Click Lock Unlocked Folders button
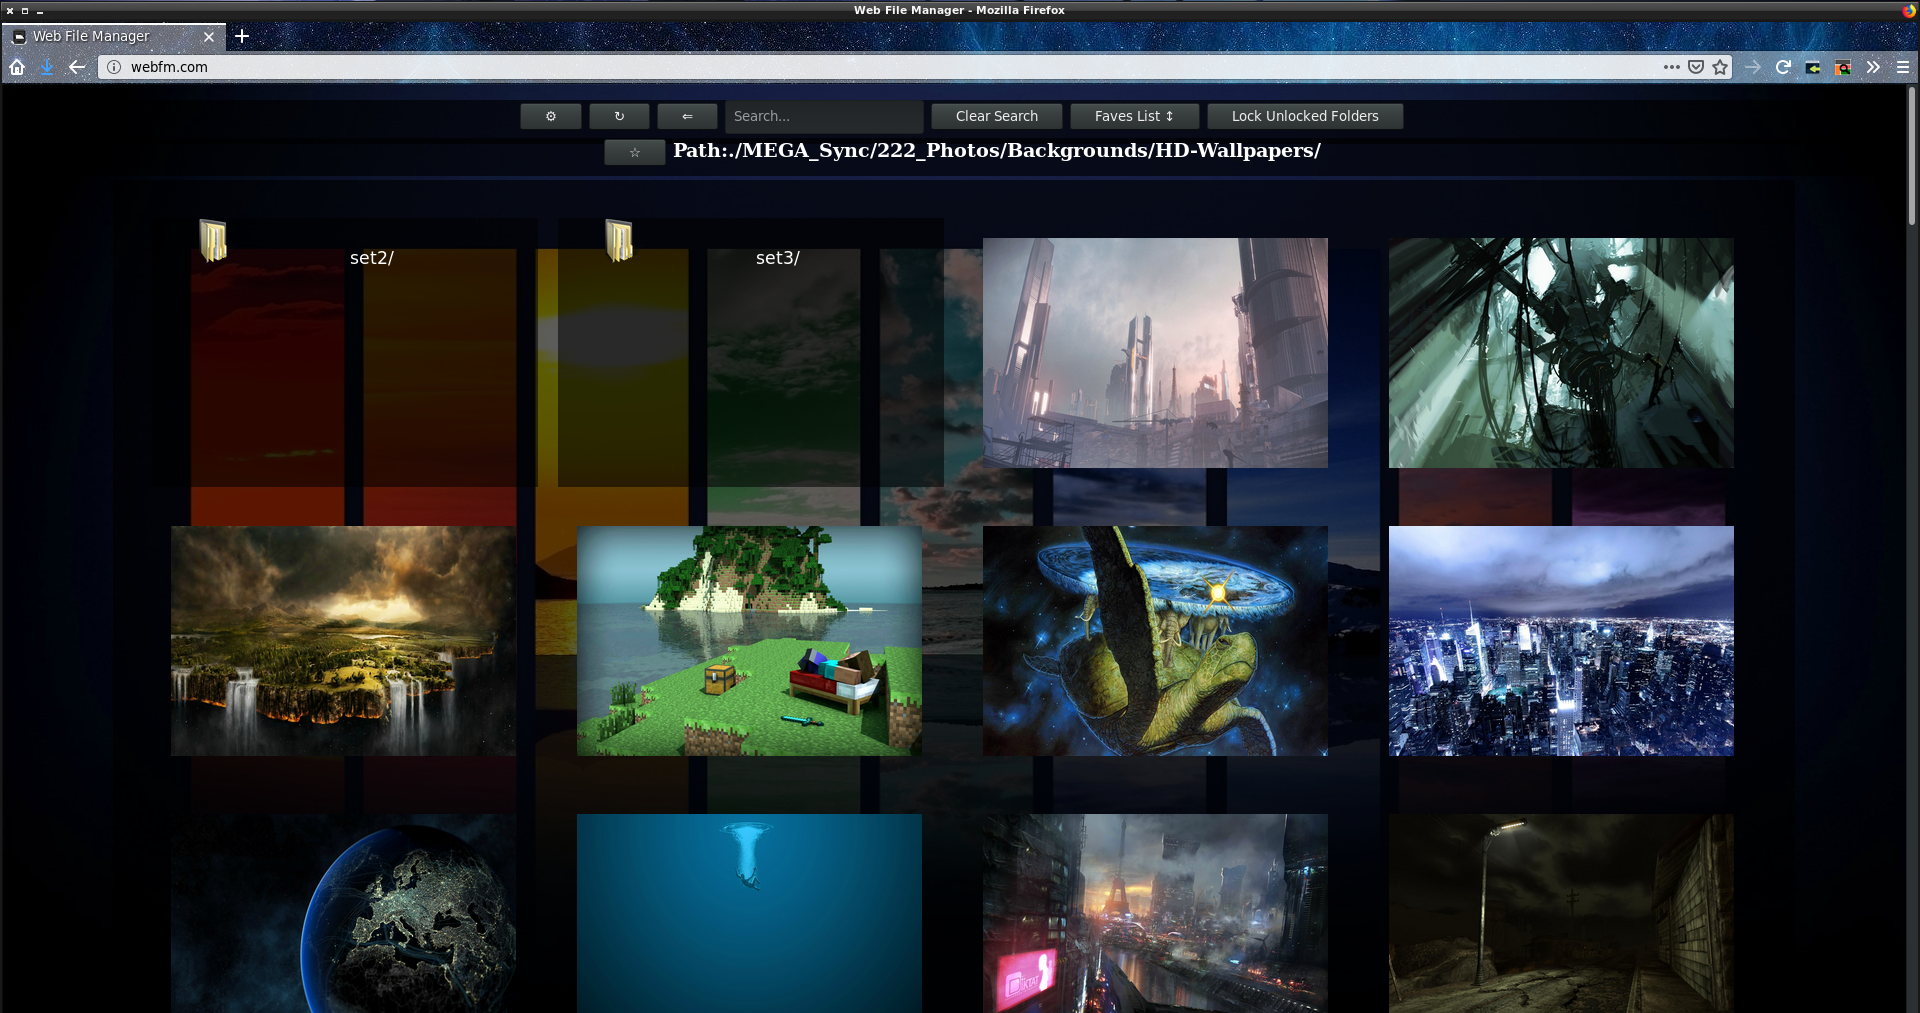The height and width of the screenshot is (1013, 1920). (x=1304, y=116)
